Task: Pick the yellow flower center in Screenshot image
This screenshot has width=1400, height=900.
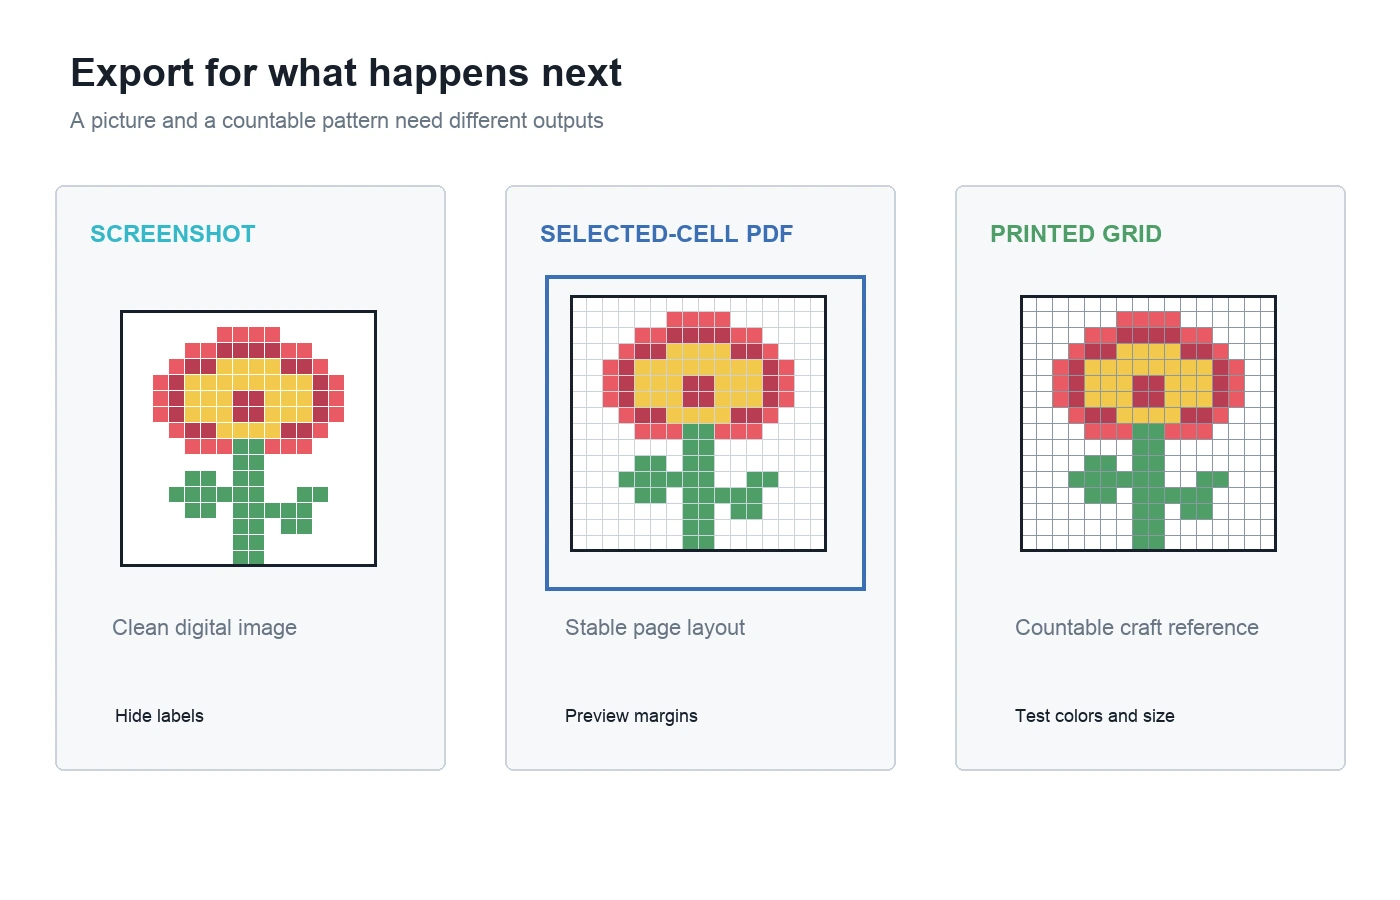Action: [x=248, y=398]
